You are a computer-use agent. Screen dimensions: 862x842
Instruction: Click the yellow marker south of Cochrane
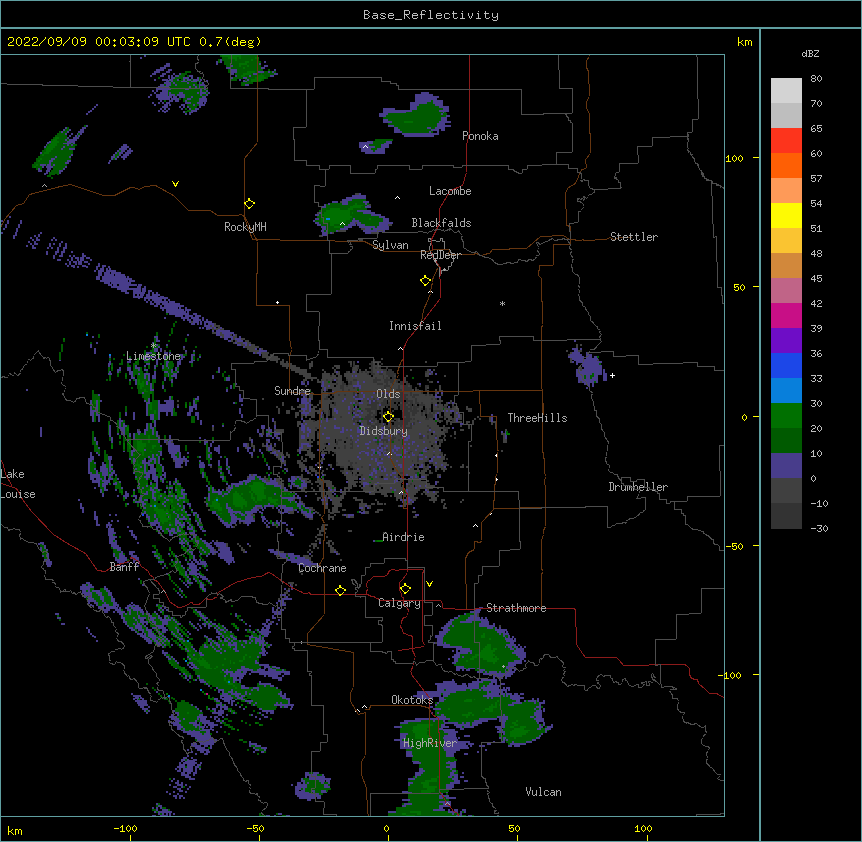(x=340, y=590)
